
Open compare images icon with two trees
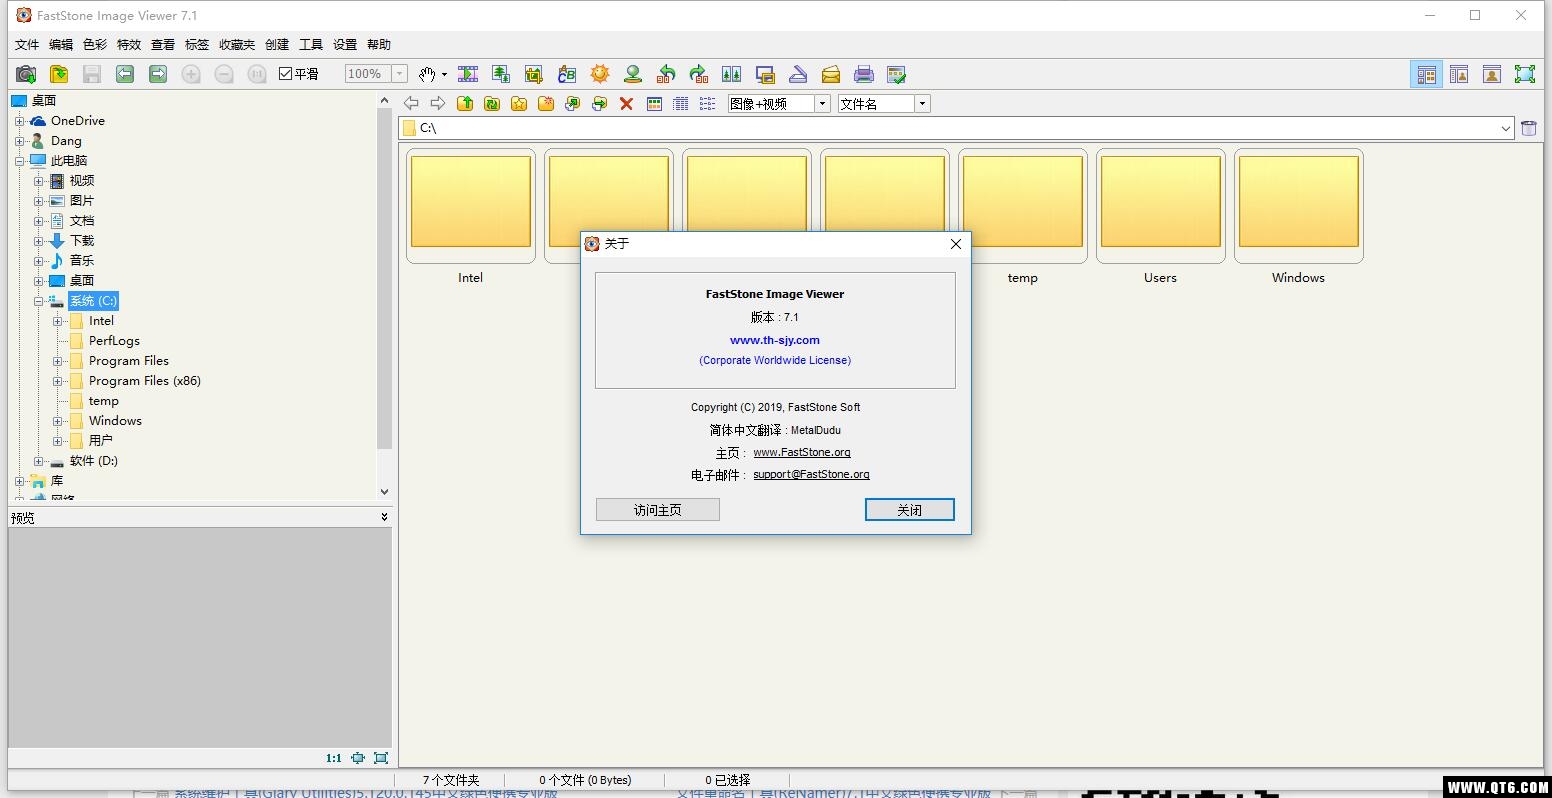click(x=732, y=74)
